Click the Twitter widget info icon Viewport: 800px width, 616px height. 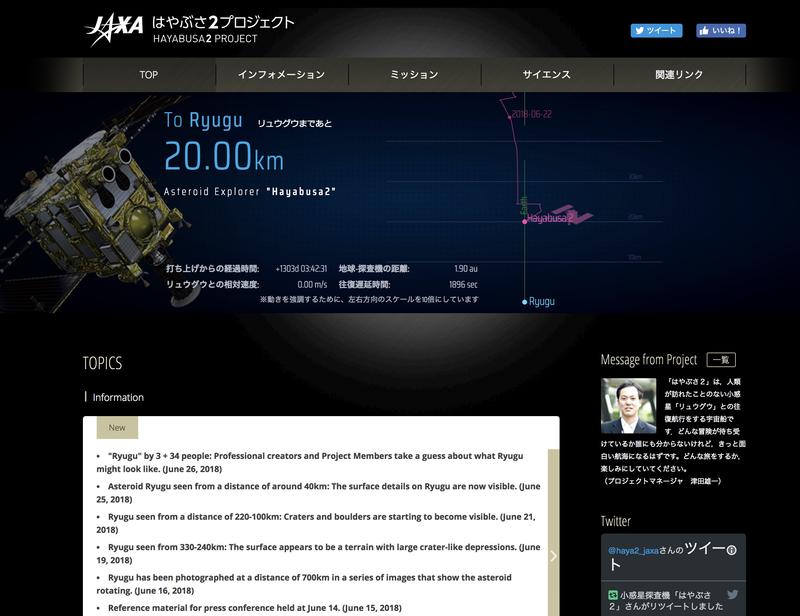click(x=732, y=550)
